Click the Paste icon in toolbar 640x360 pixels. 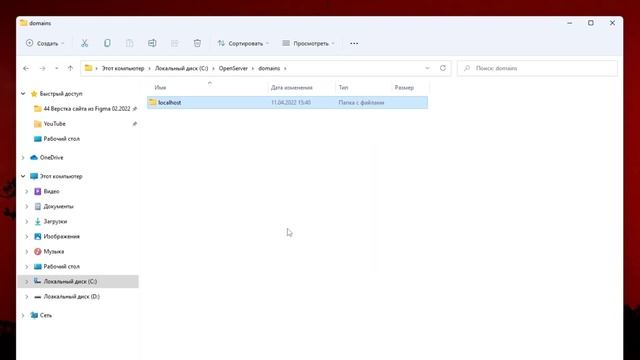tap(129, 43)
